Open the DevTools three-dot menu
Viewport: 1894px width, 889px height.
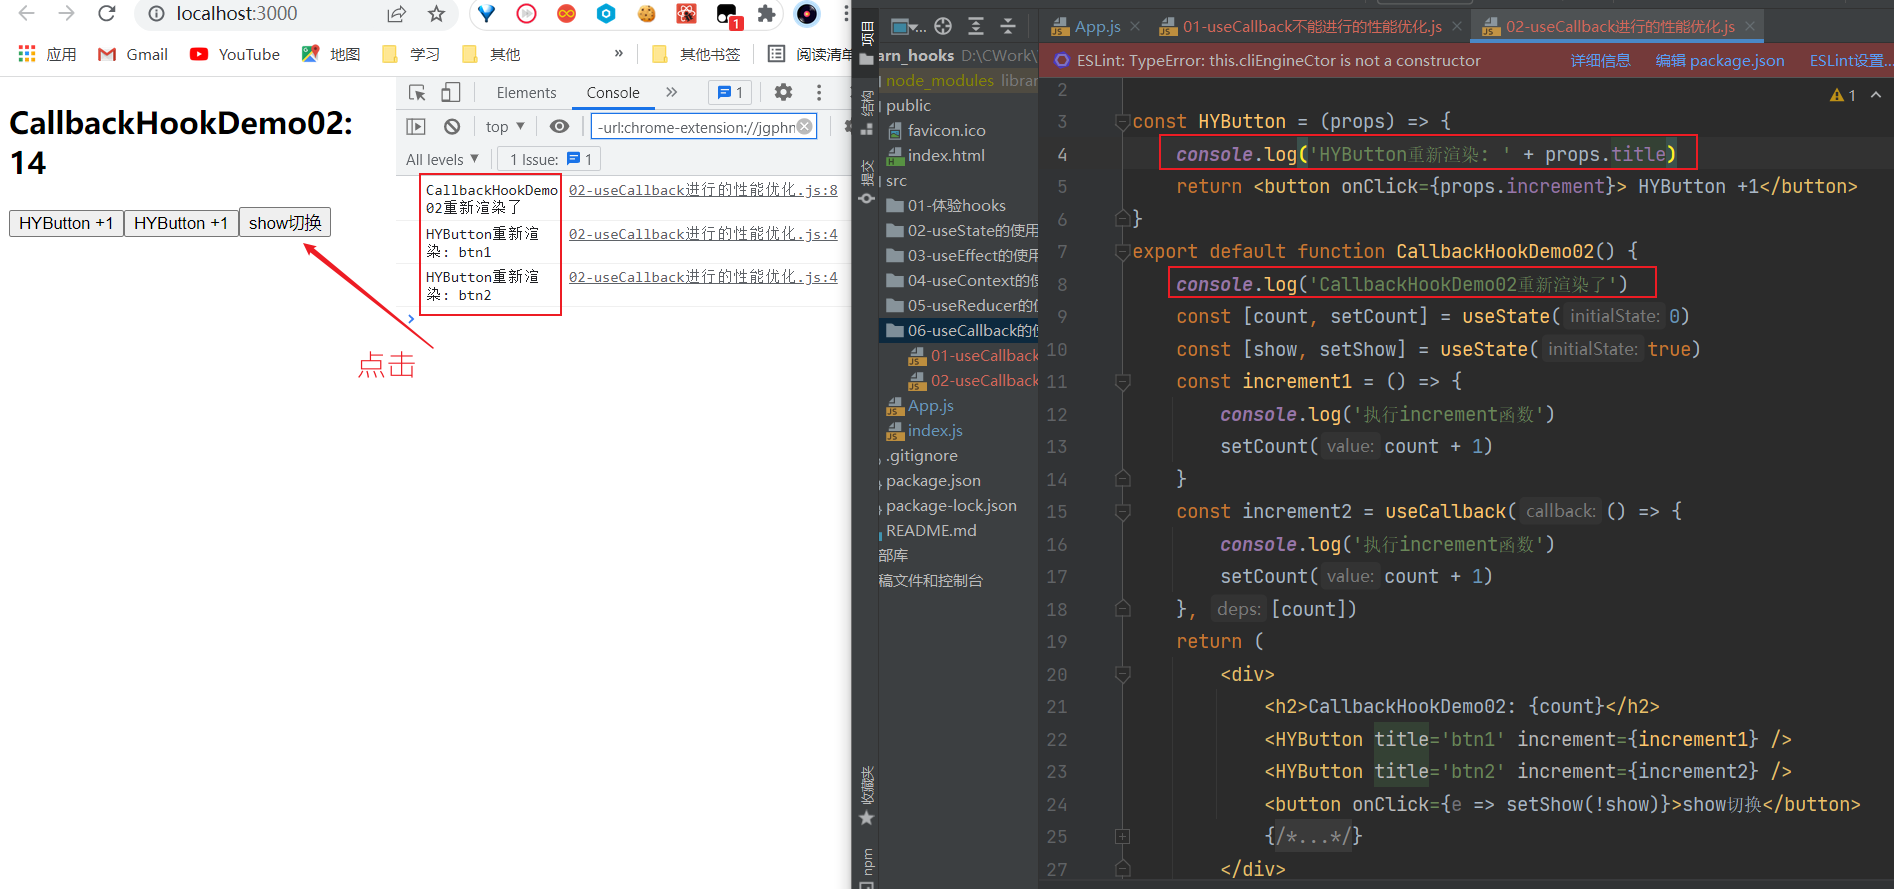[x=819, y=92]
